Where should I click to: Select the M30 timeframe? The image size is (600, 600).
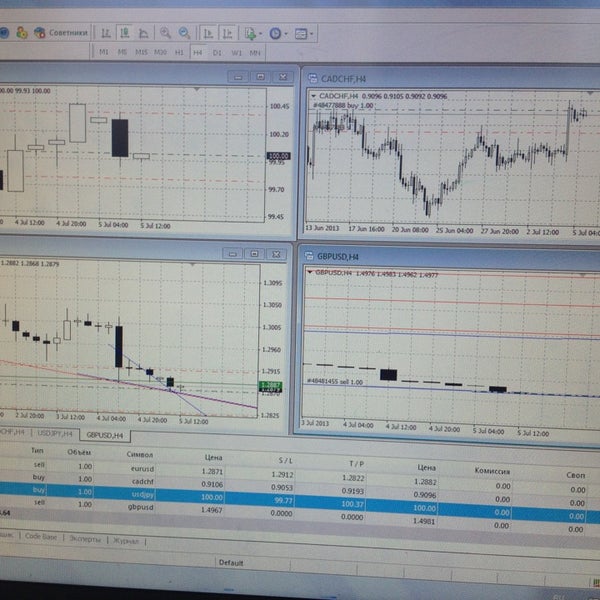[160, 52]
